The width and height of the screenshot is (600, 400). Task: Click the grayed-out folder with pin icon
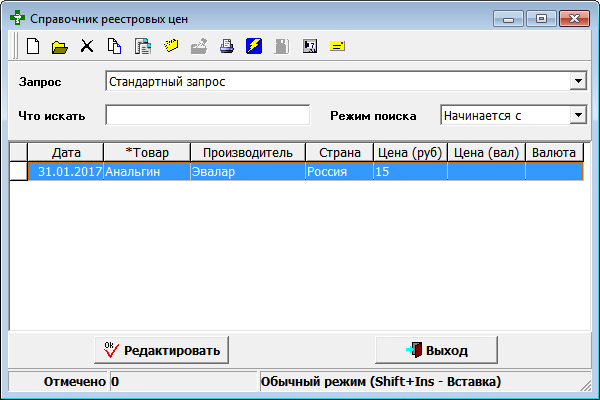point(199,46)
